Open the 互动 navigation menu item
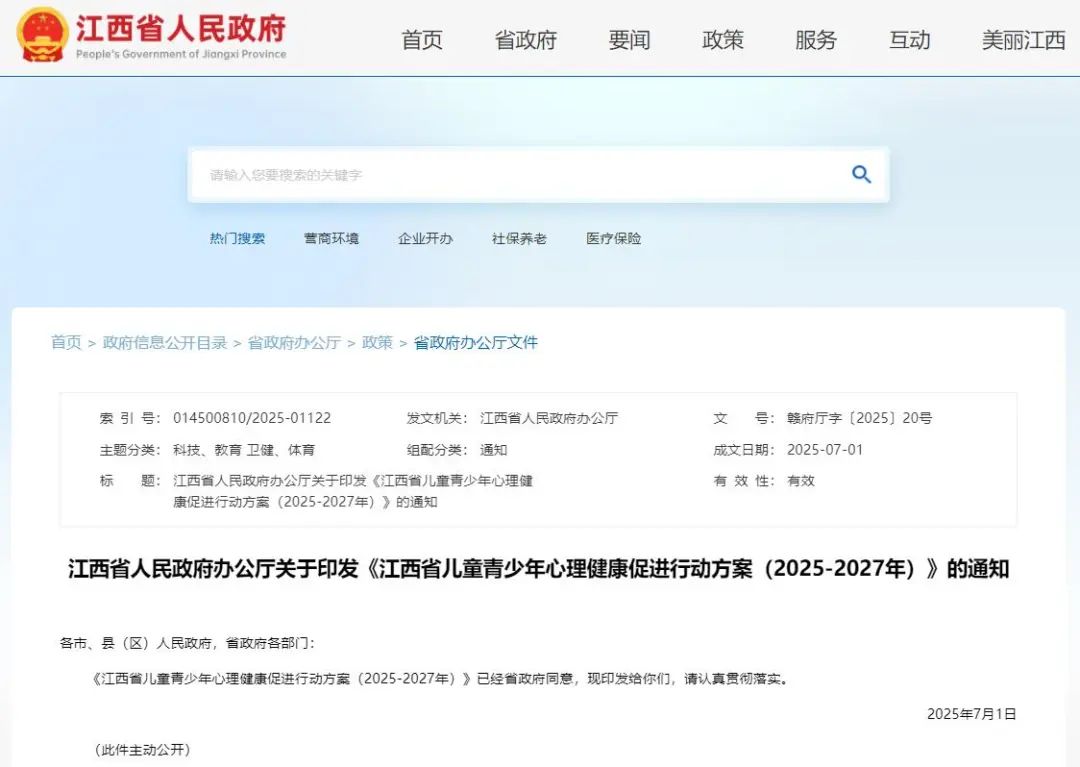1080x767 pixels. pos(909,40)
